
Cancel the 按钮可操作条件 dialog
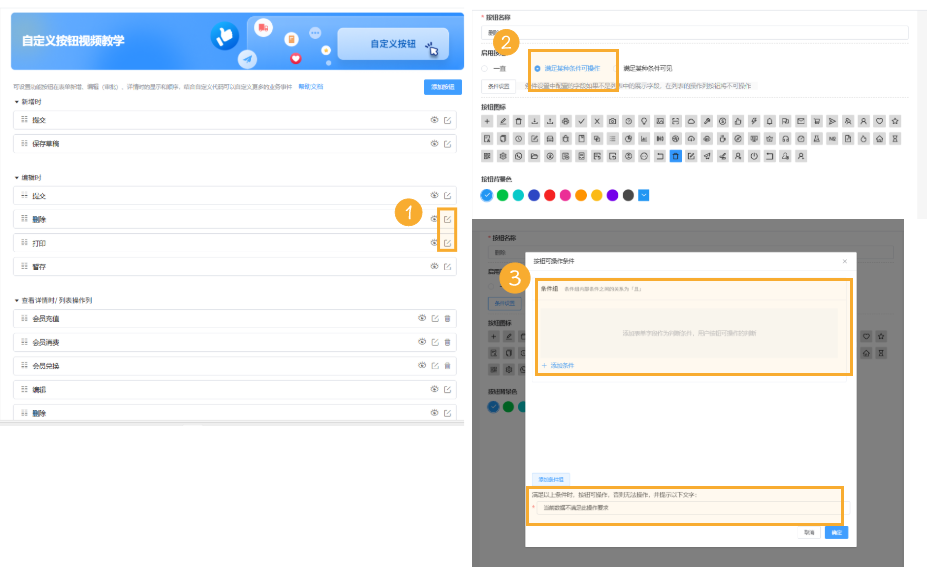point(809,533)
